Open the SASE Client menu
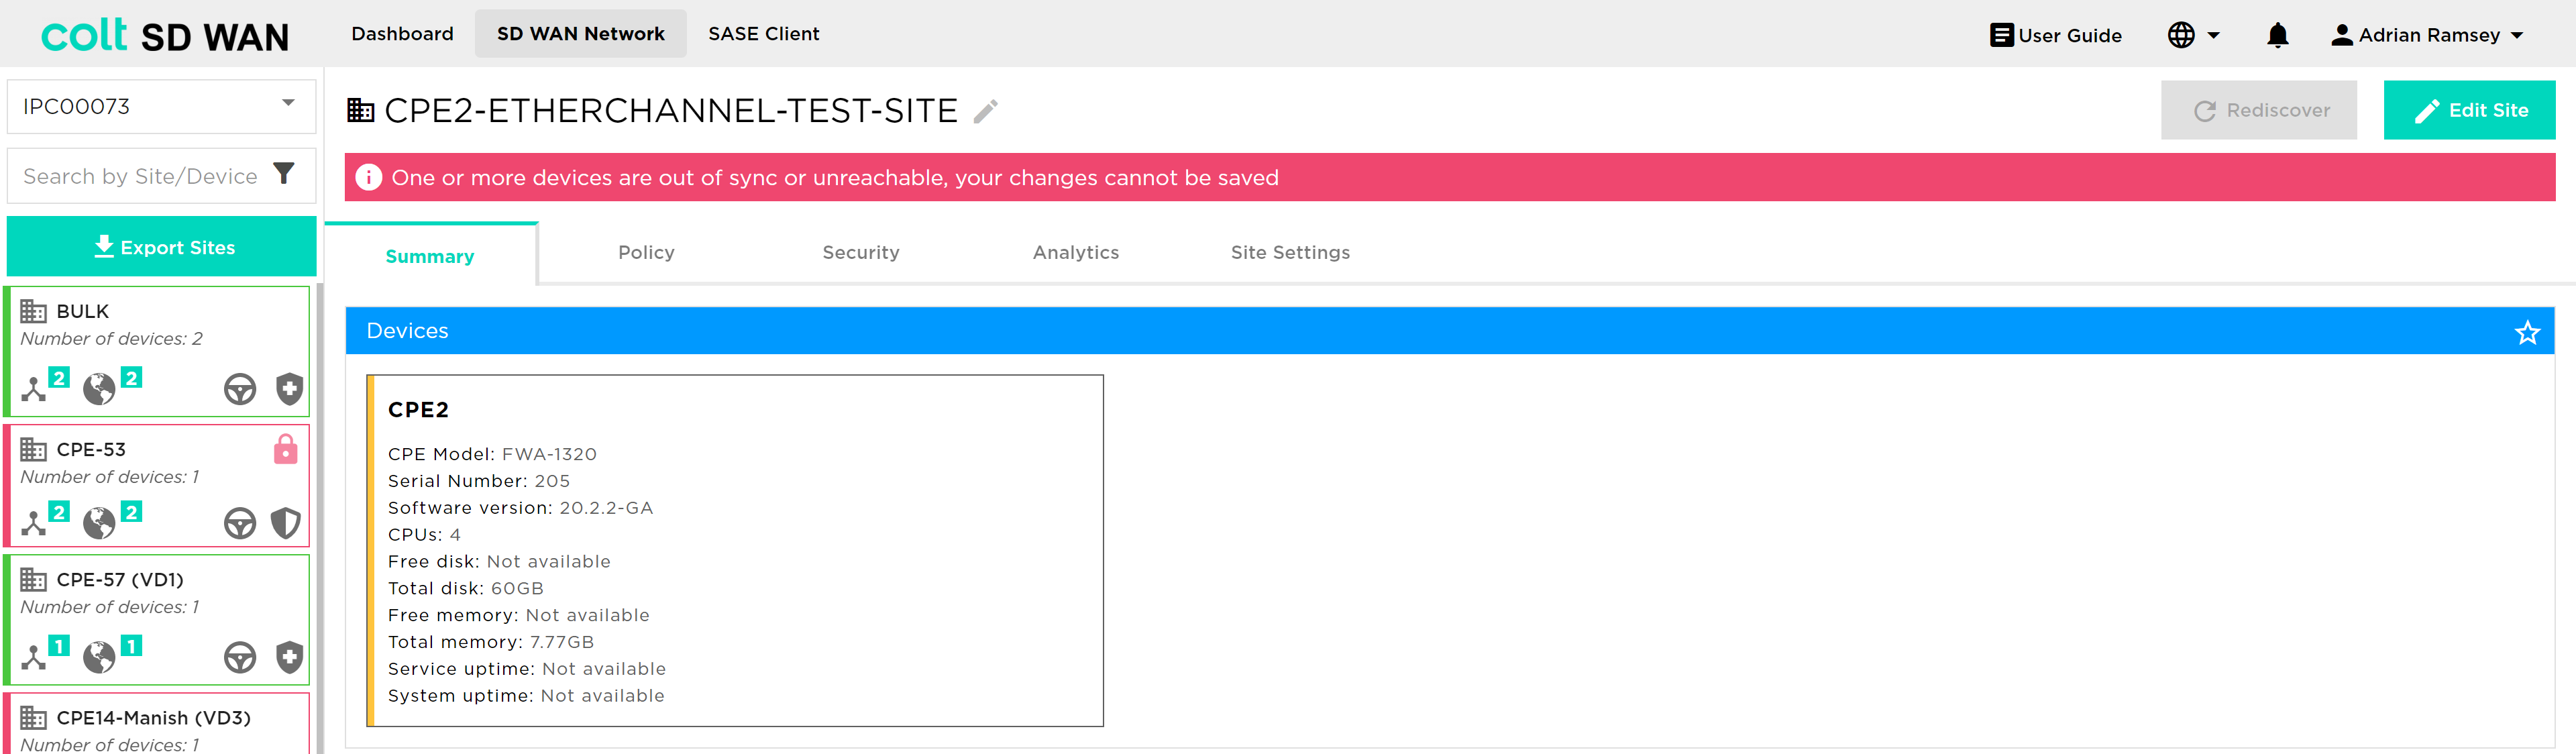Image resolution: width=2576 pixels, height=754 pixels. click(x=764, y=34)
